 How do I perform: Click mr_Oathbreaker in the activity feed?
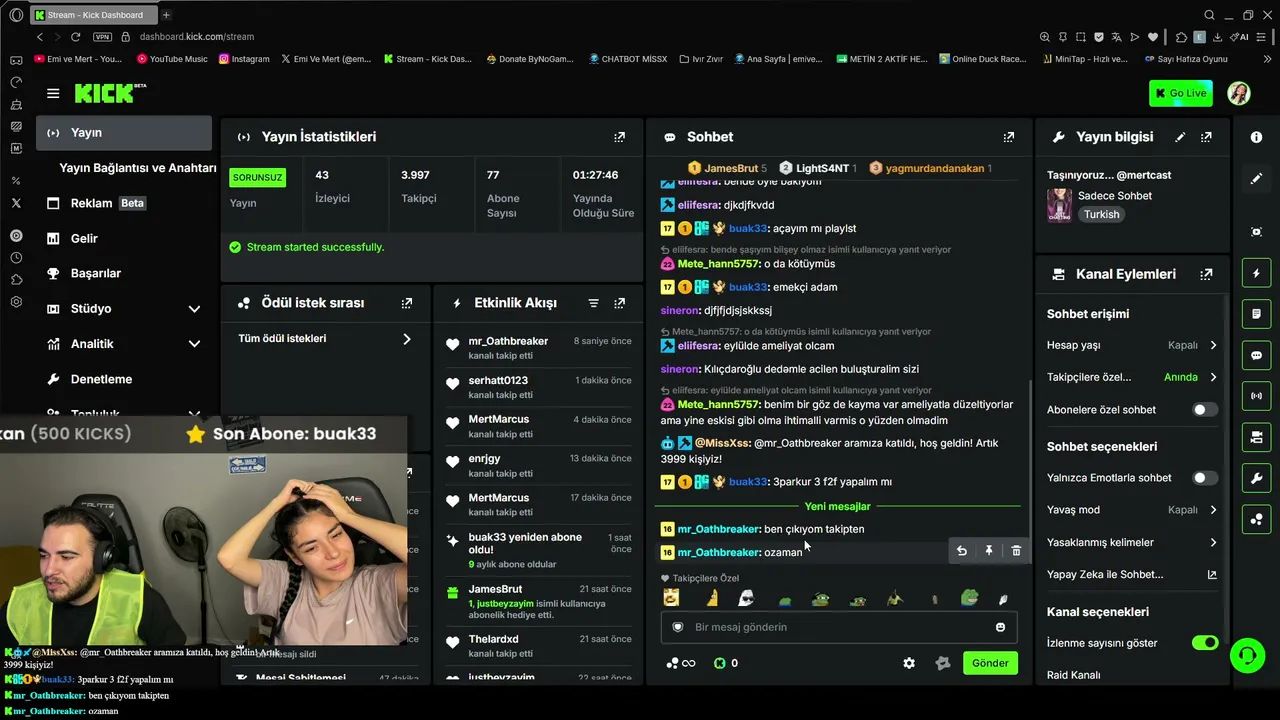point(508,341)
